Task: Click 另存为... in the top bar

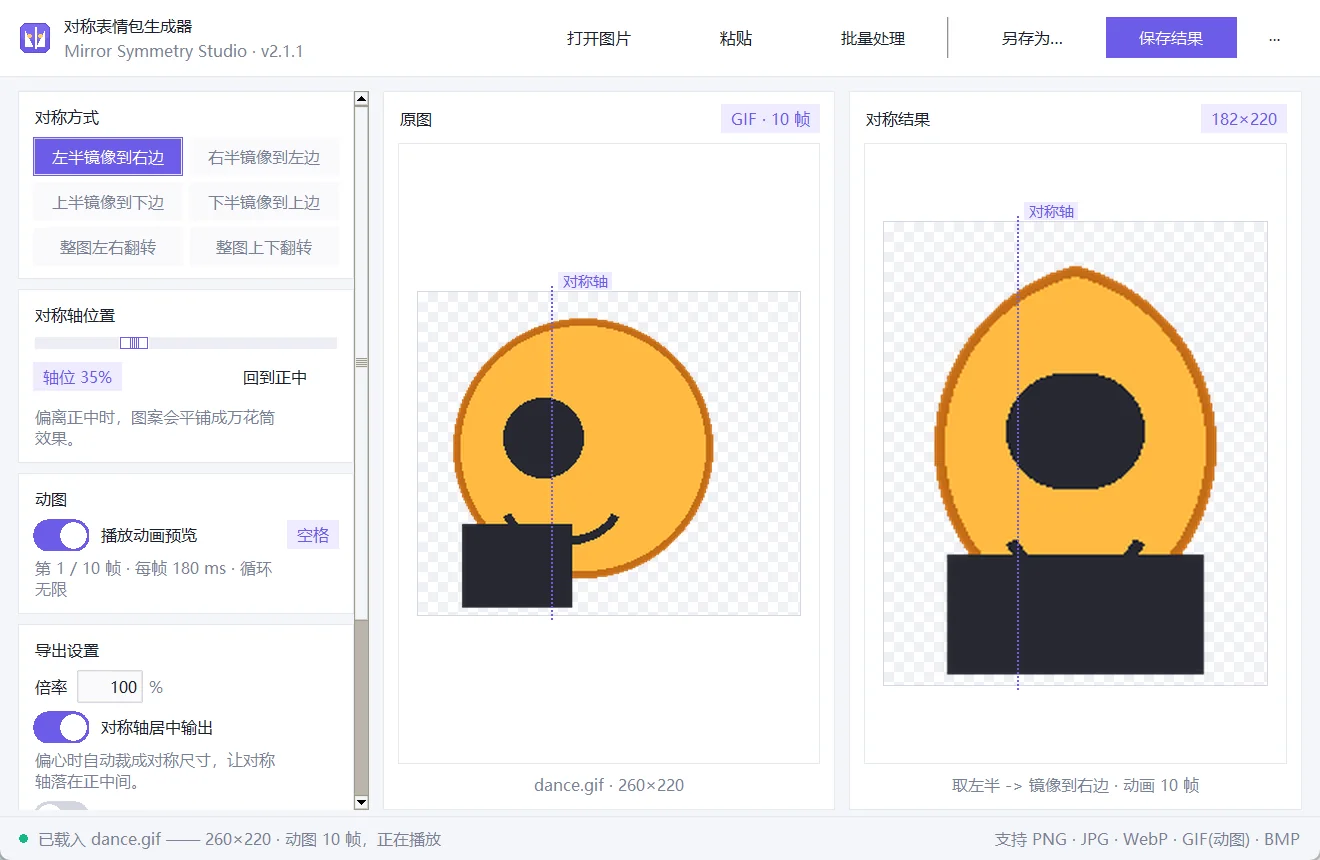Action: click(x=1032, y=38)
